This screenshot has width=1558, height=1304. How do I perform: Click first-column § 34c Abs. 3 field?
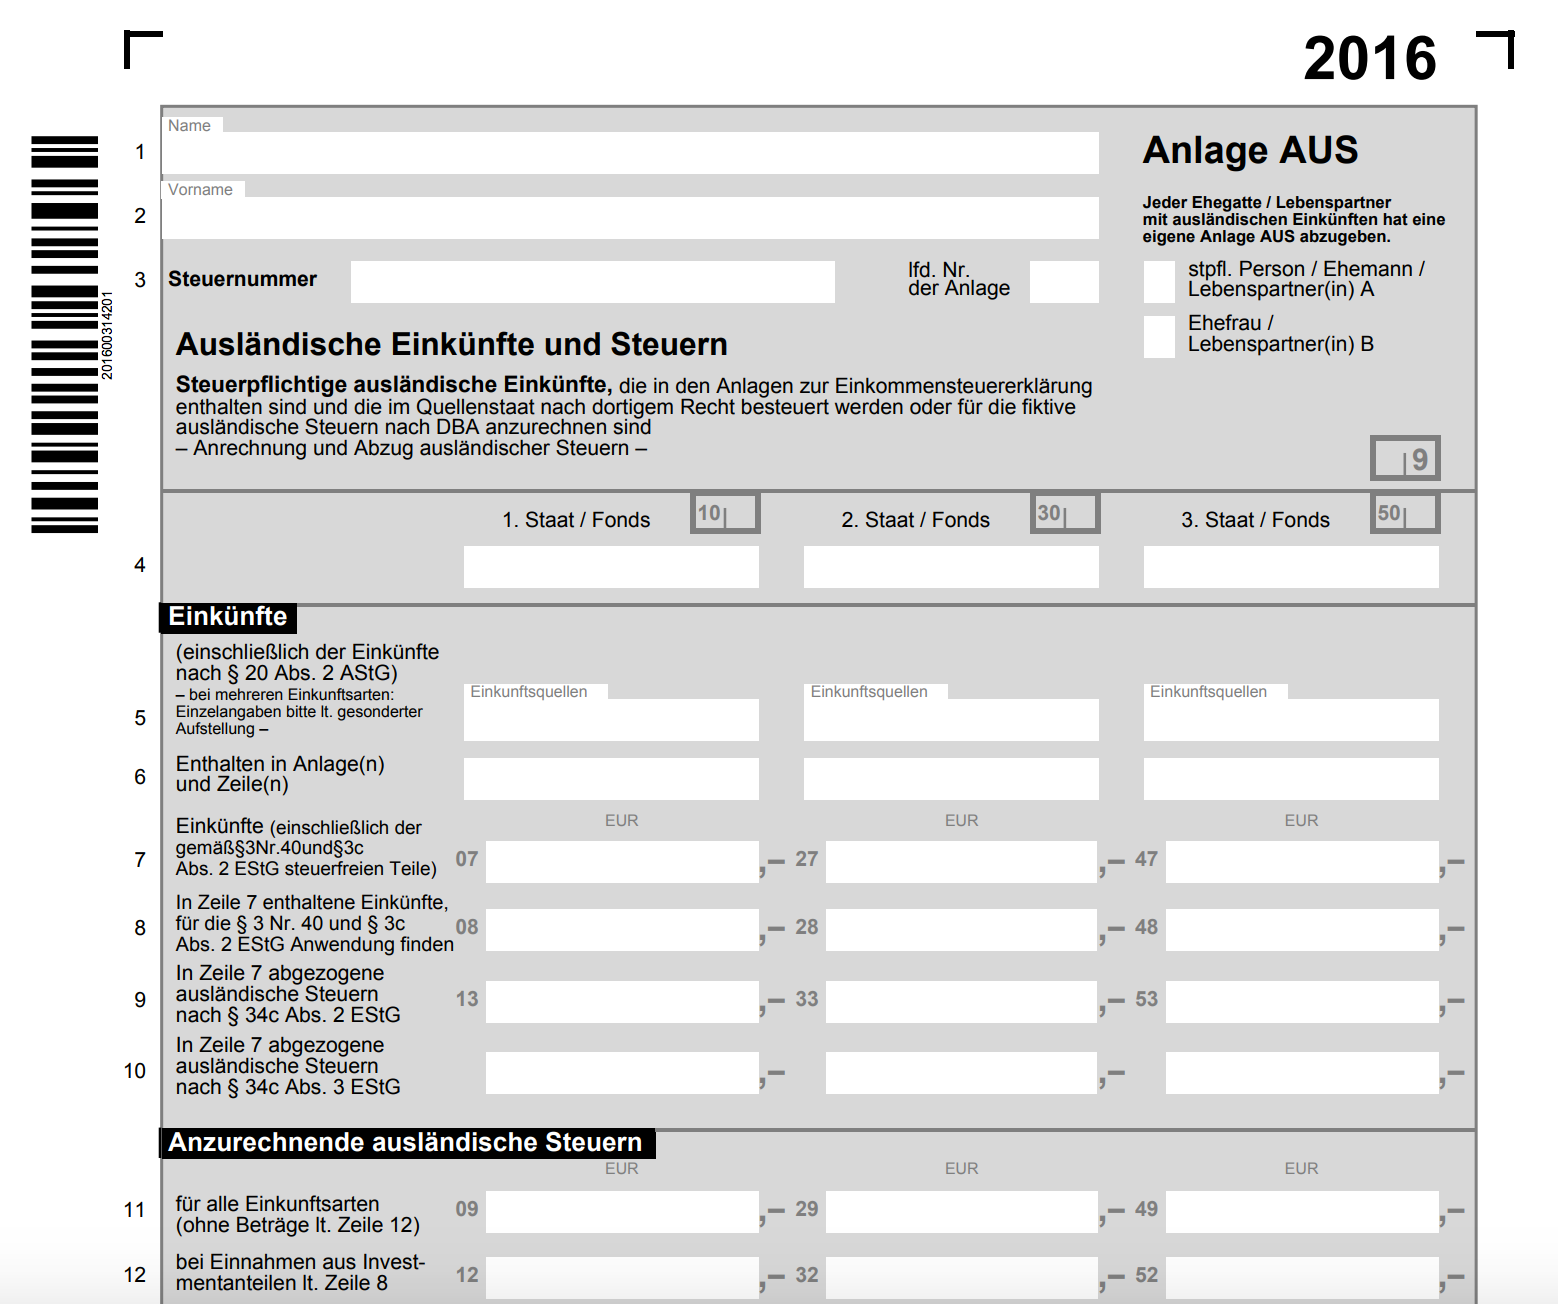click(x=622, y=1073)
